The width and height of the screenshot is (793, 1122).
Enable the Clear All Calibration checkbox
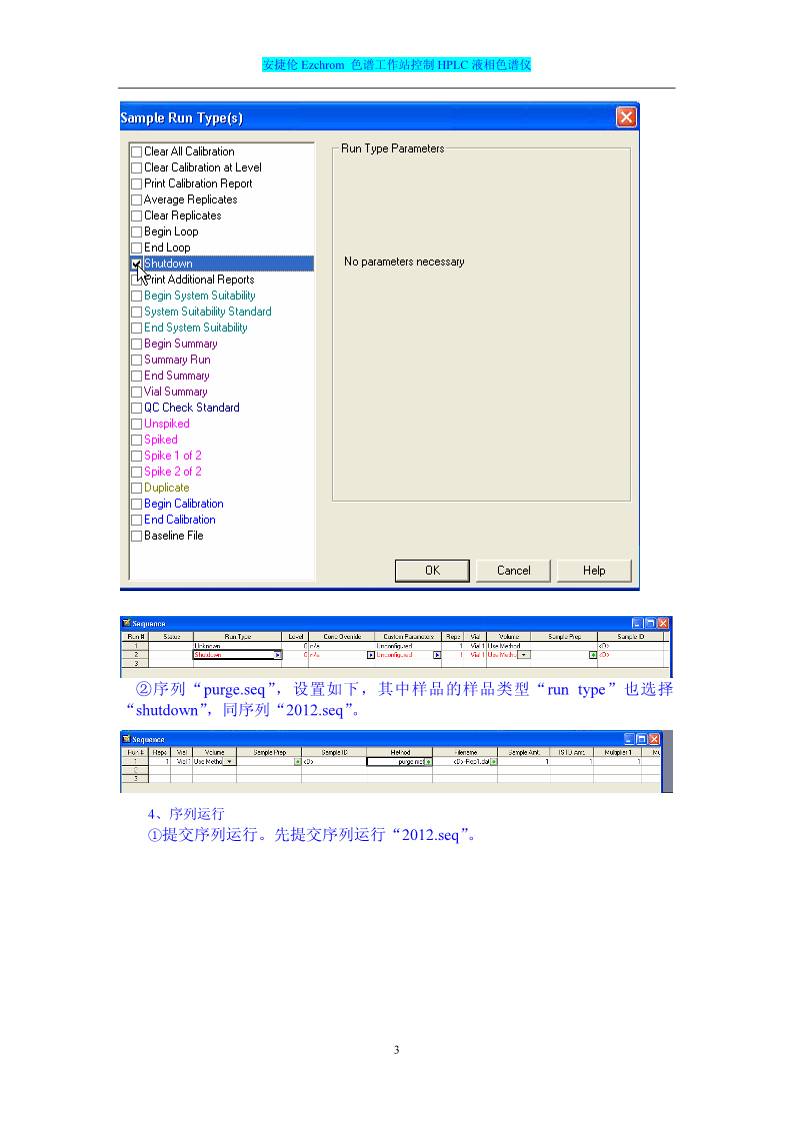pyautogui.click(x=136, y=152)
